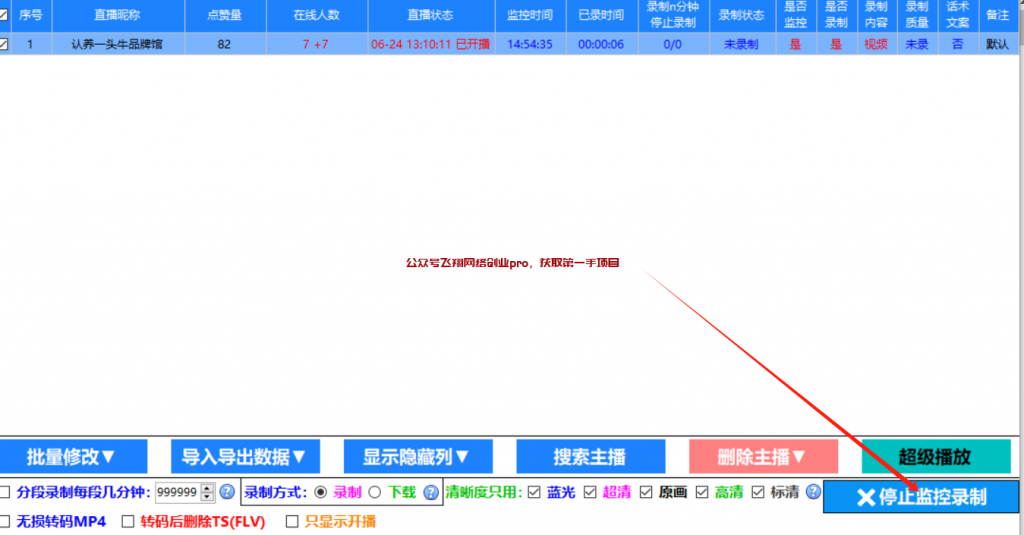Viewport: 1024px width, 535px height.
Task: Select the 下载 radio button
Action: click(x=375, y=492)
